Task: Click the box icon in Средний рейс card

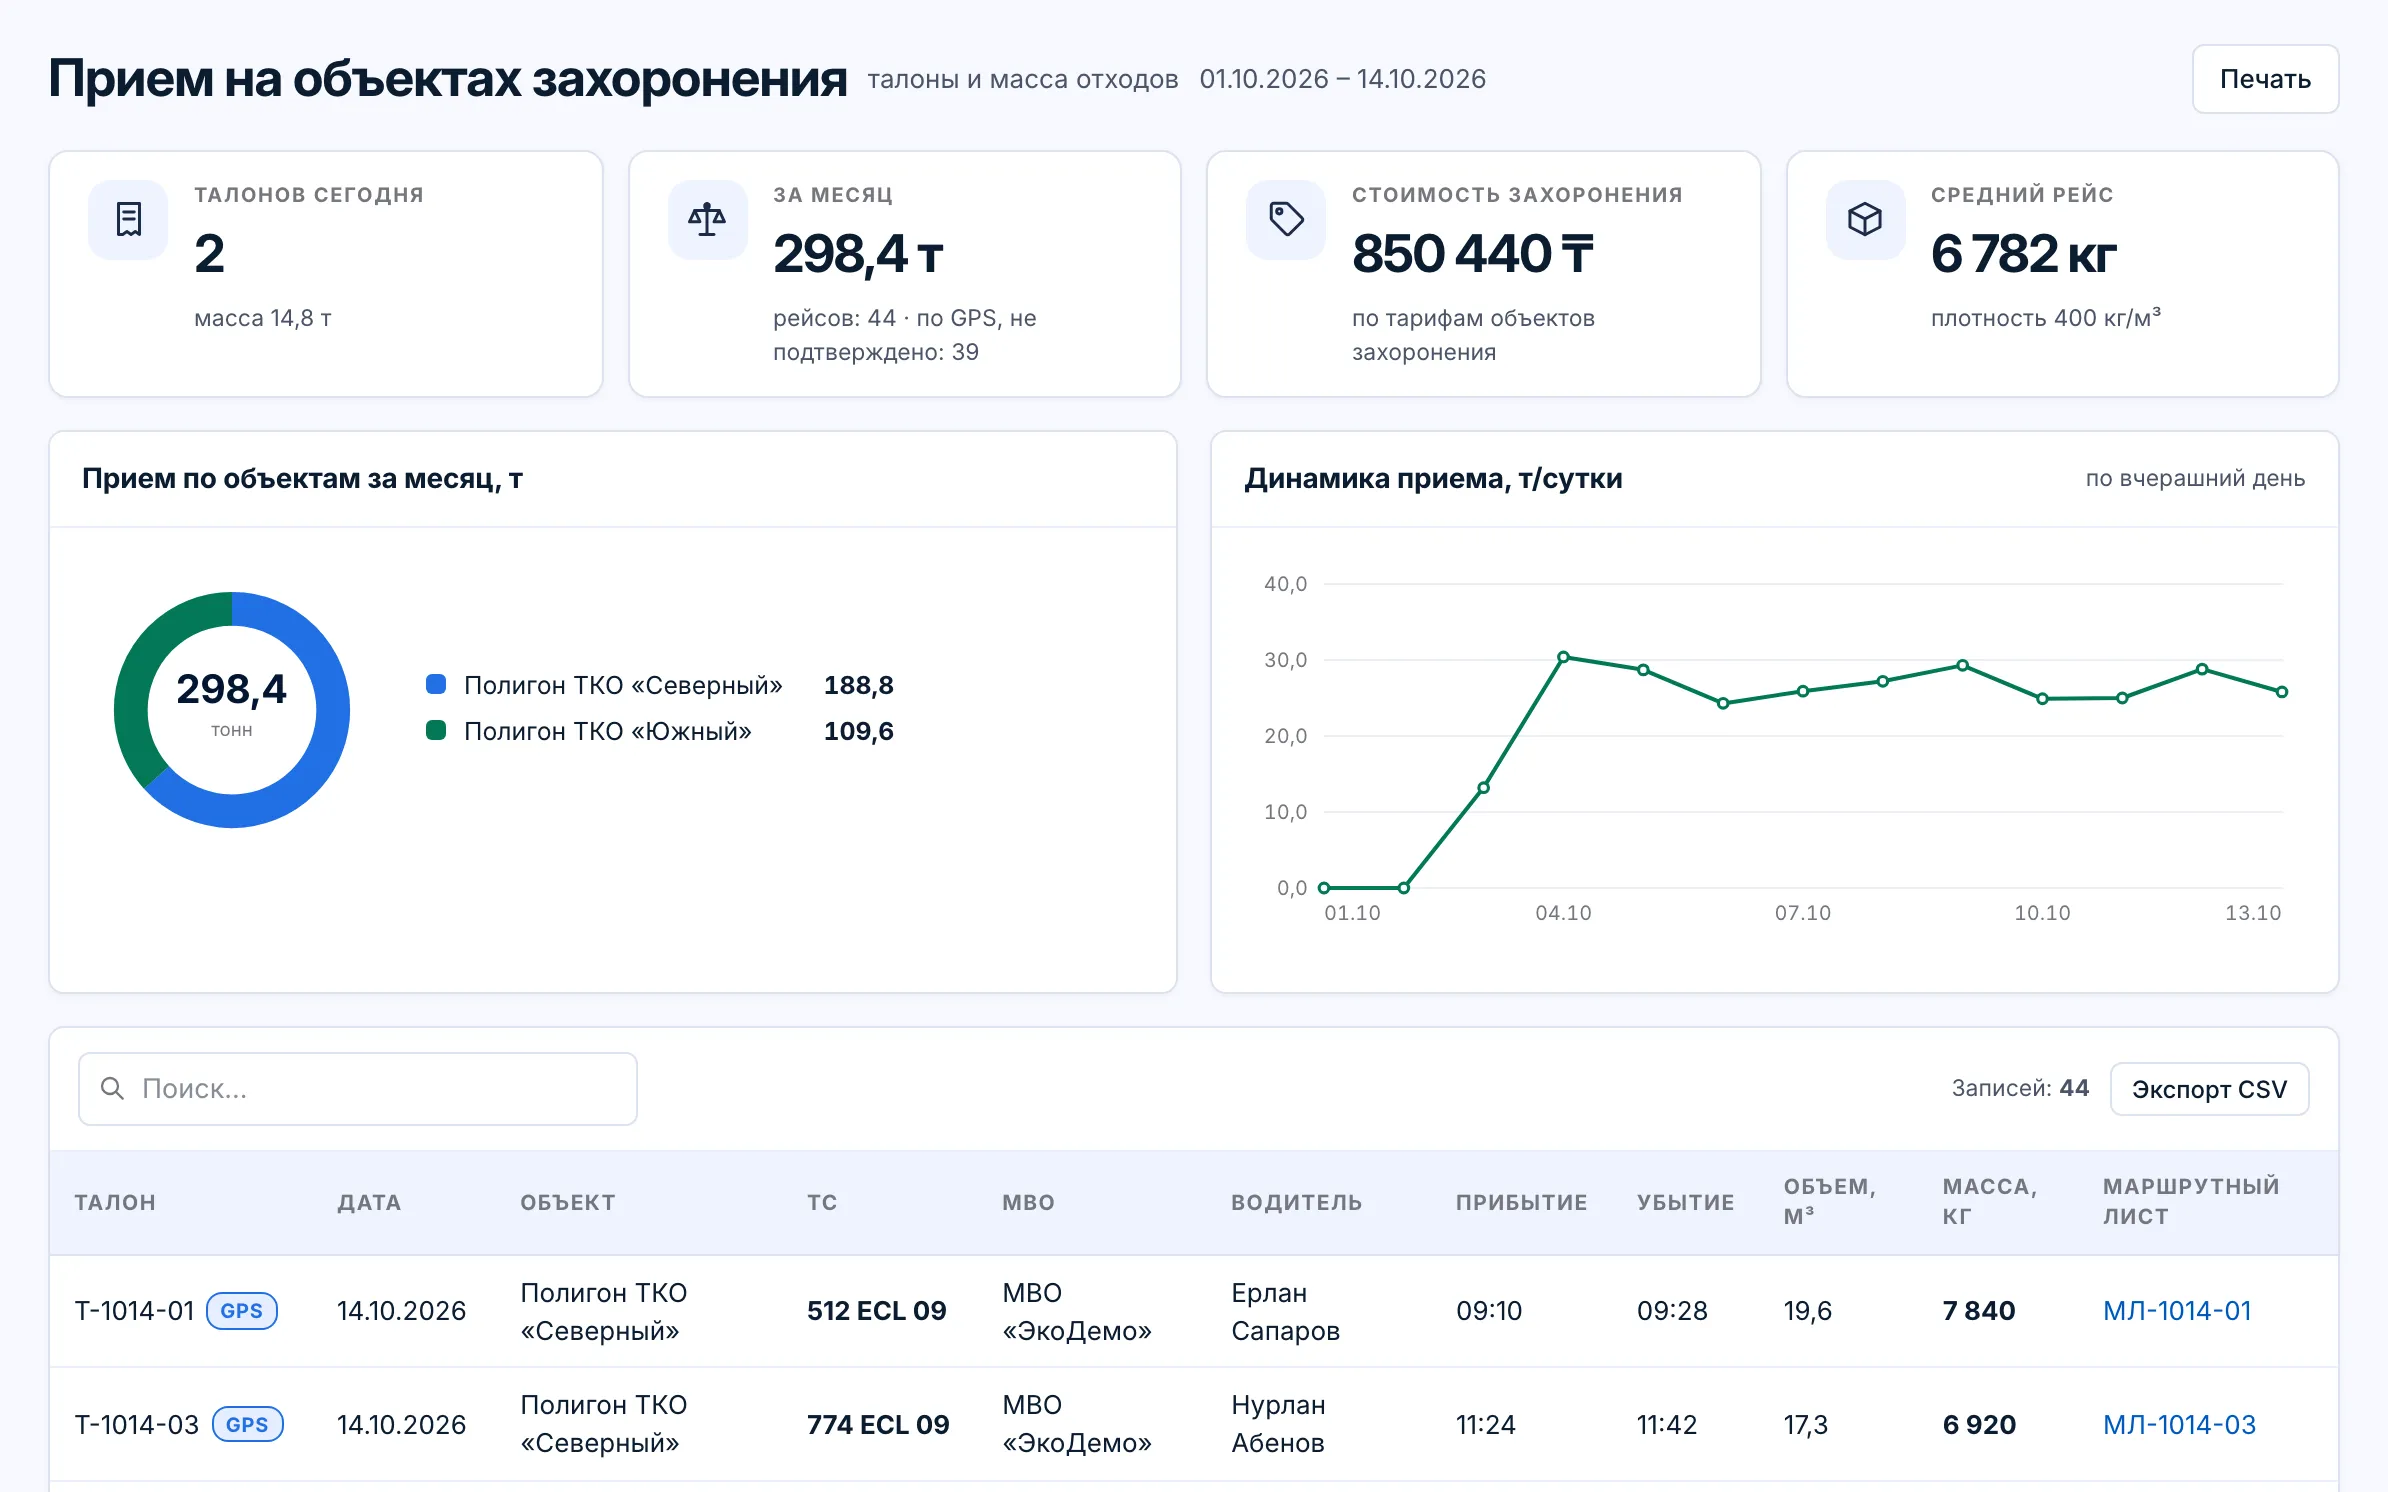Action: coord(1865,219)
